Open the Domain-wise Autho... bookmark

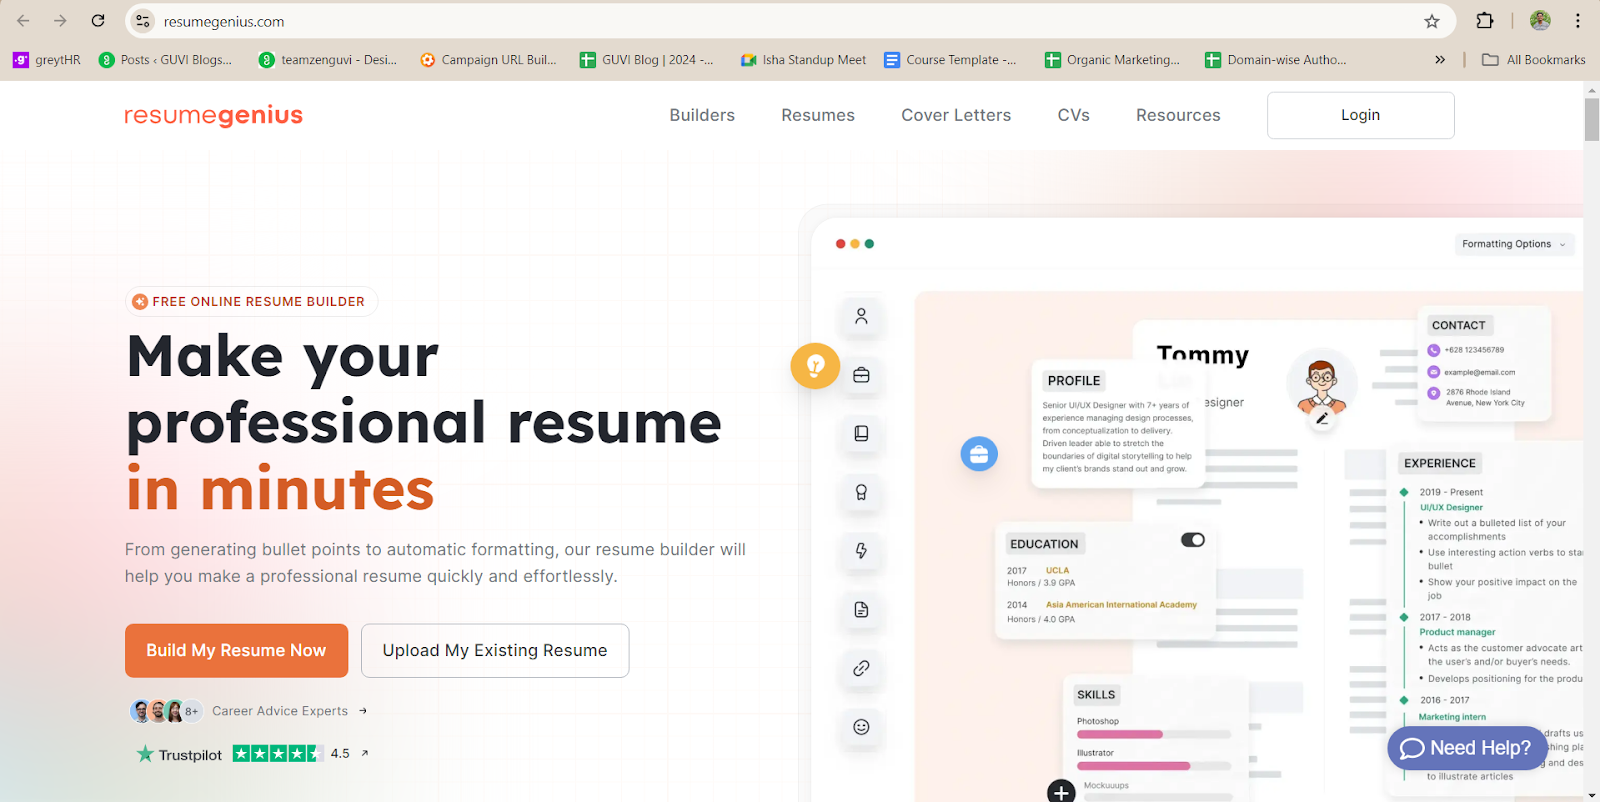pos(1275,60)
